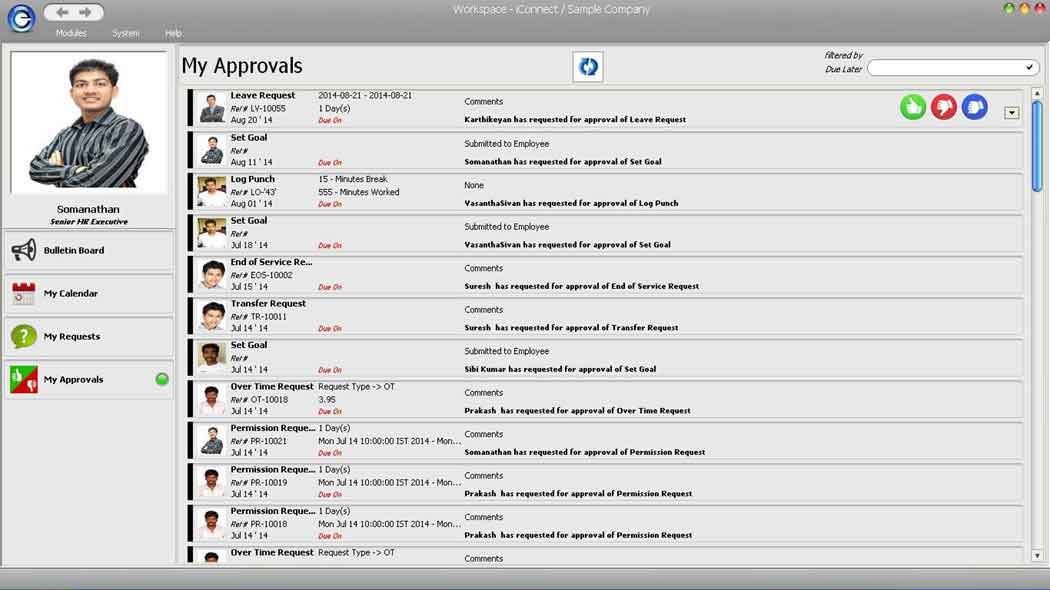
Task: Go forward using the right arrow
Action: pyautogui.click(x=86, y=13)
